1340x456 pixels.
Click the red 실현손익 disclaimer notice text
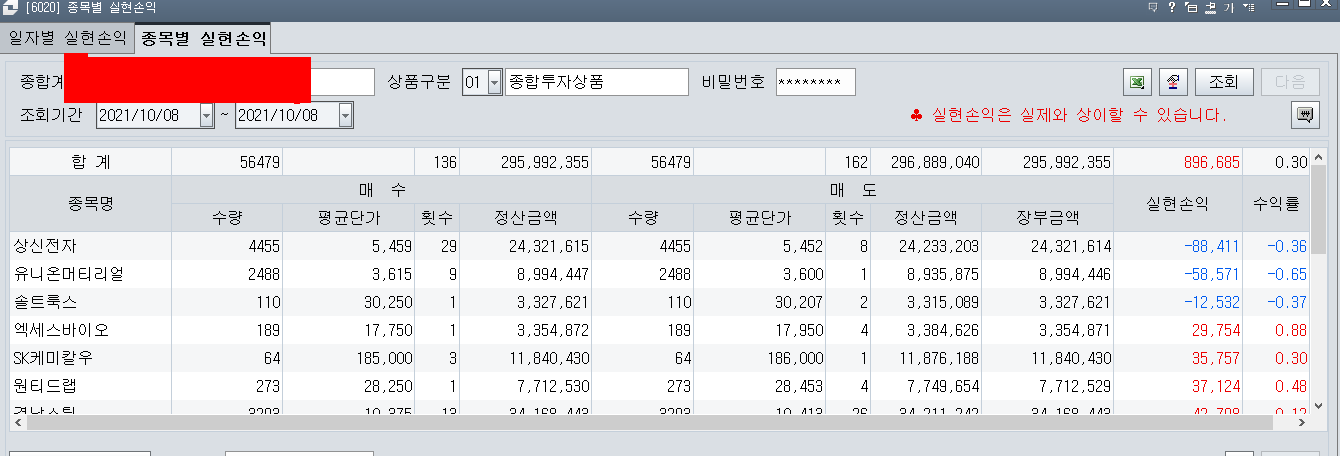point(1068,116)
